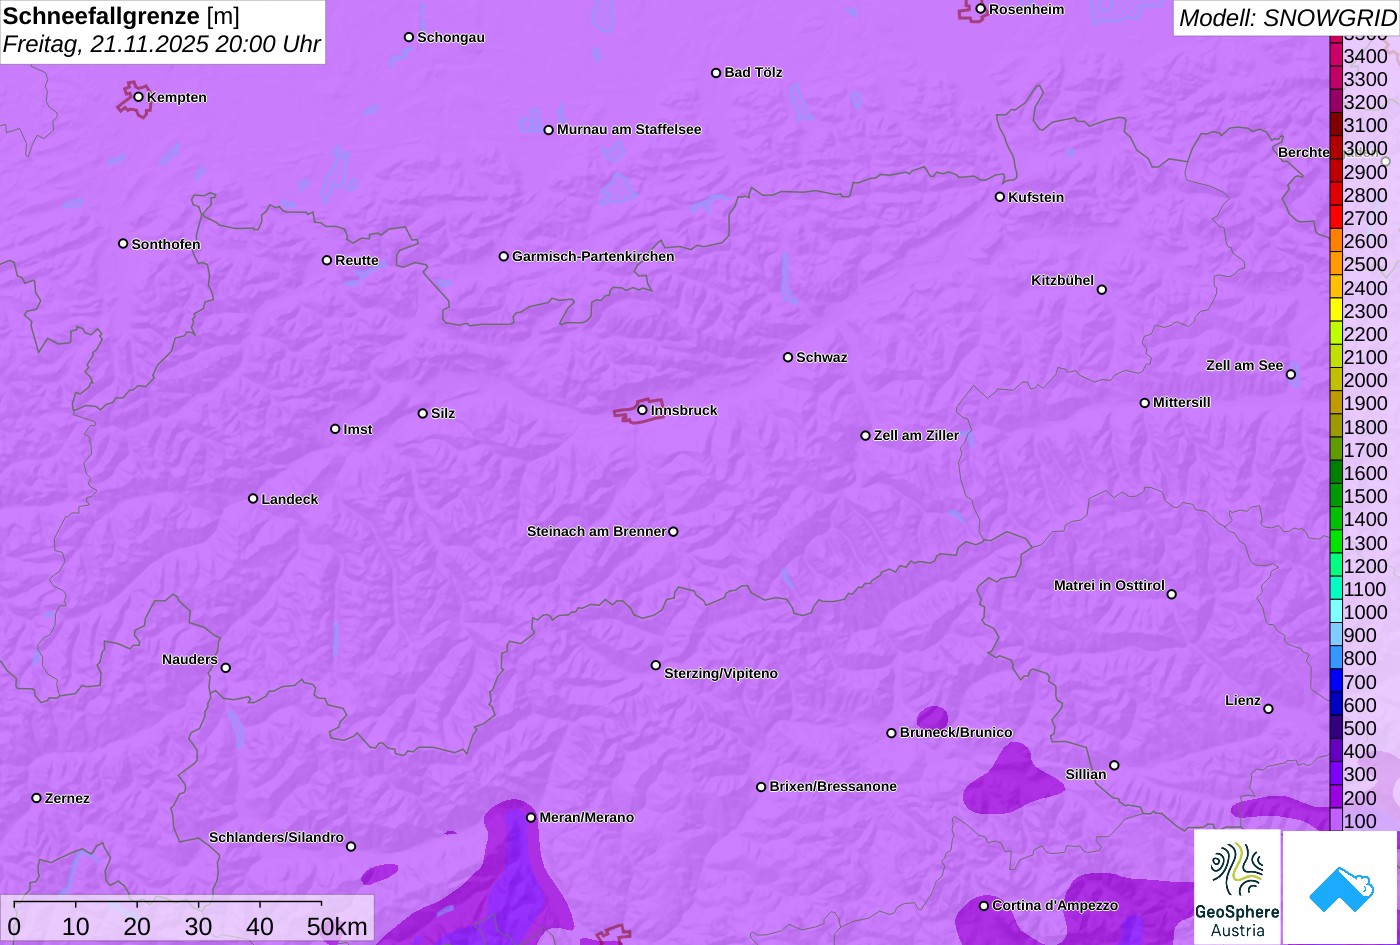Pick the light purple 100 legend swatch
Image resolution: width=1400 pixels, height=945 pixels.
1335,820
